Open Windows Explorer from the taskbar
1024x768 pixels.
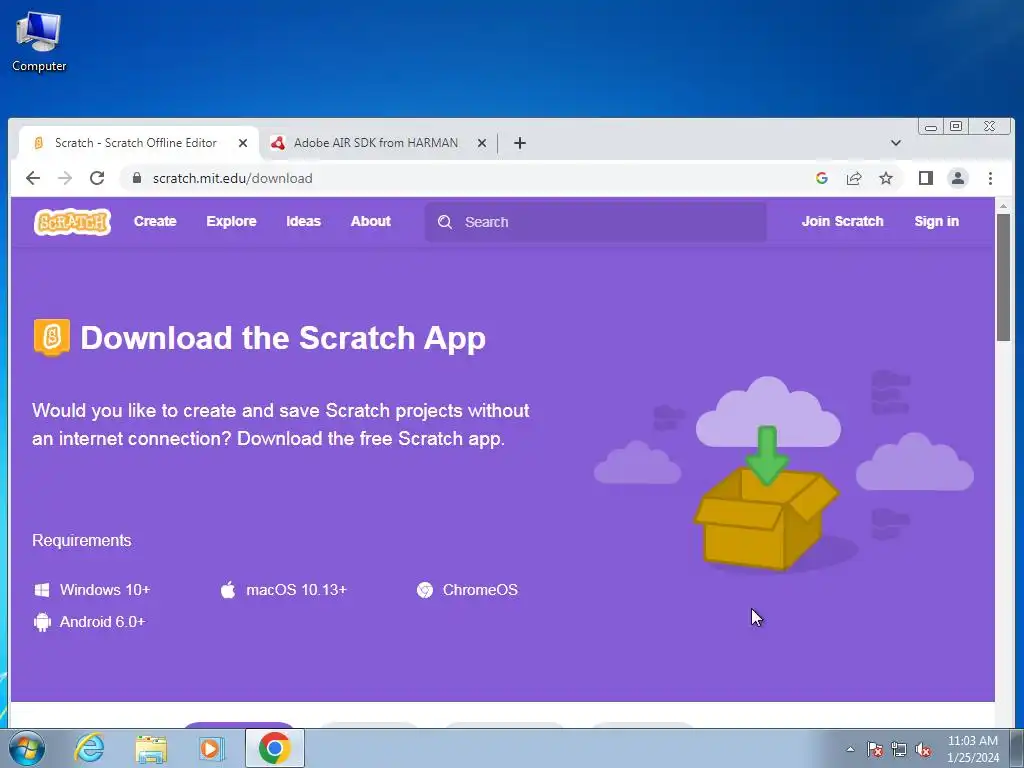(x=151, y=748)
